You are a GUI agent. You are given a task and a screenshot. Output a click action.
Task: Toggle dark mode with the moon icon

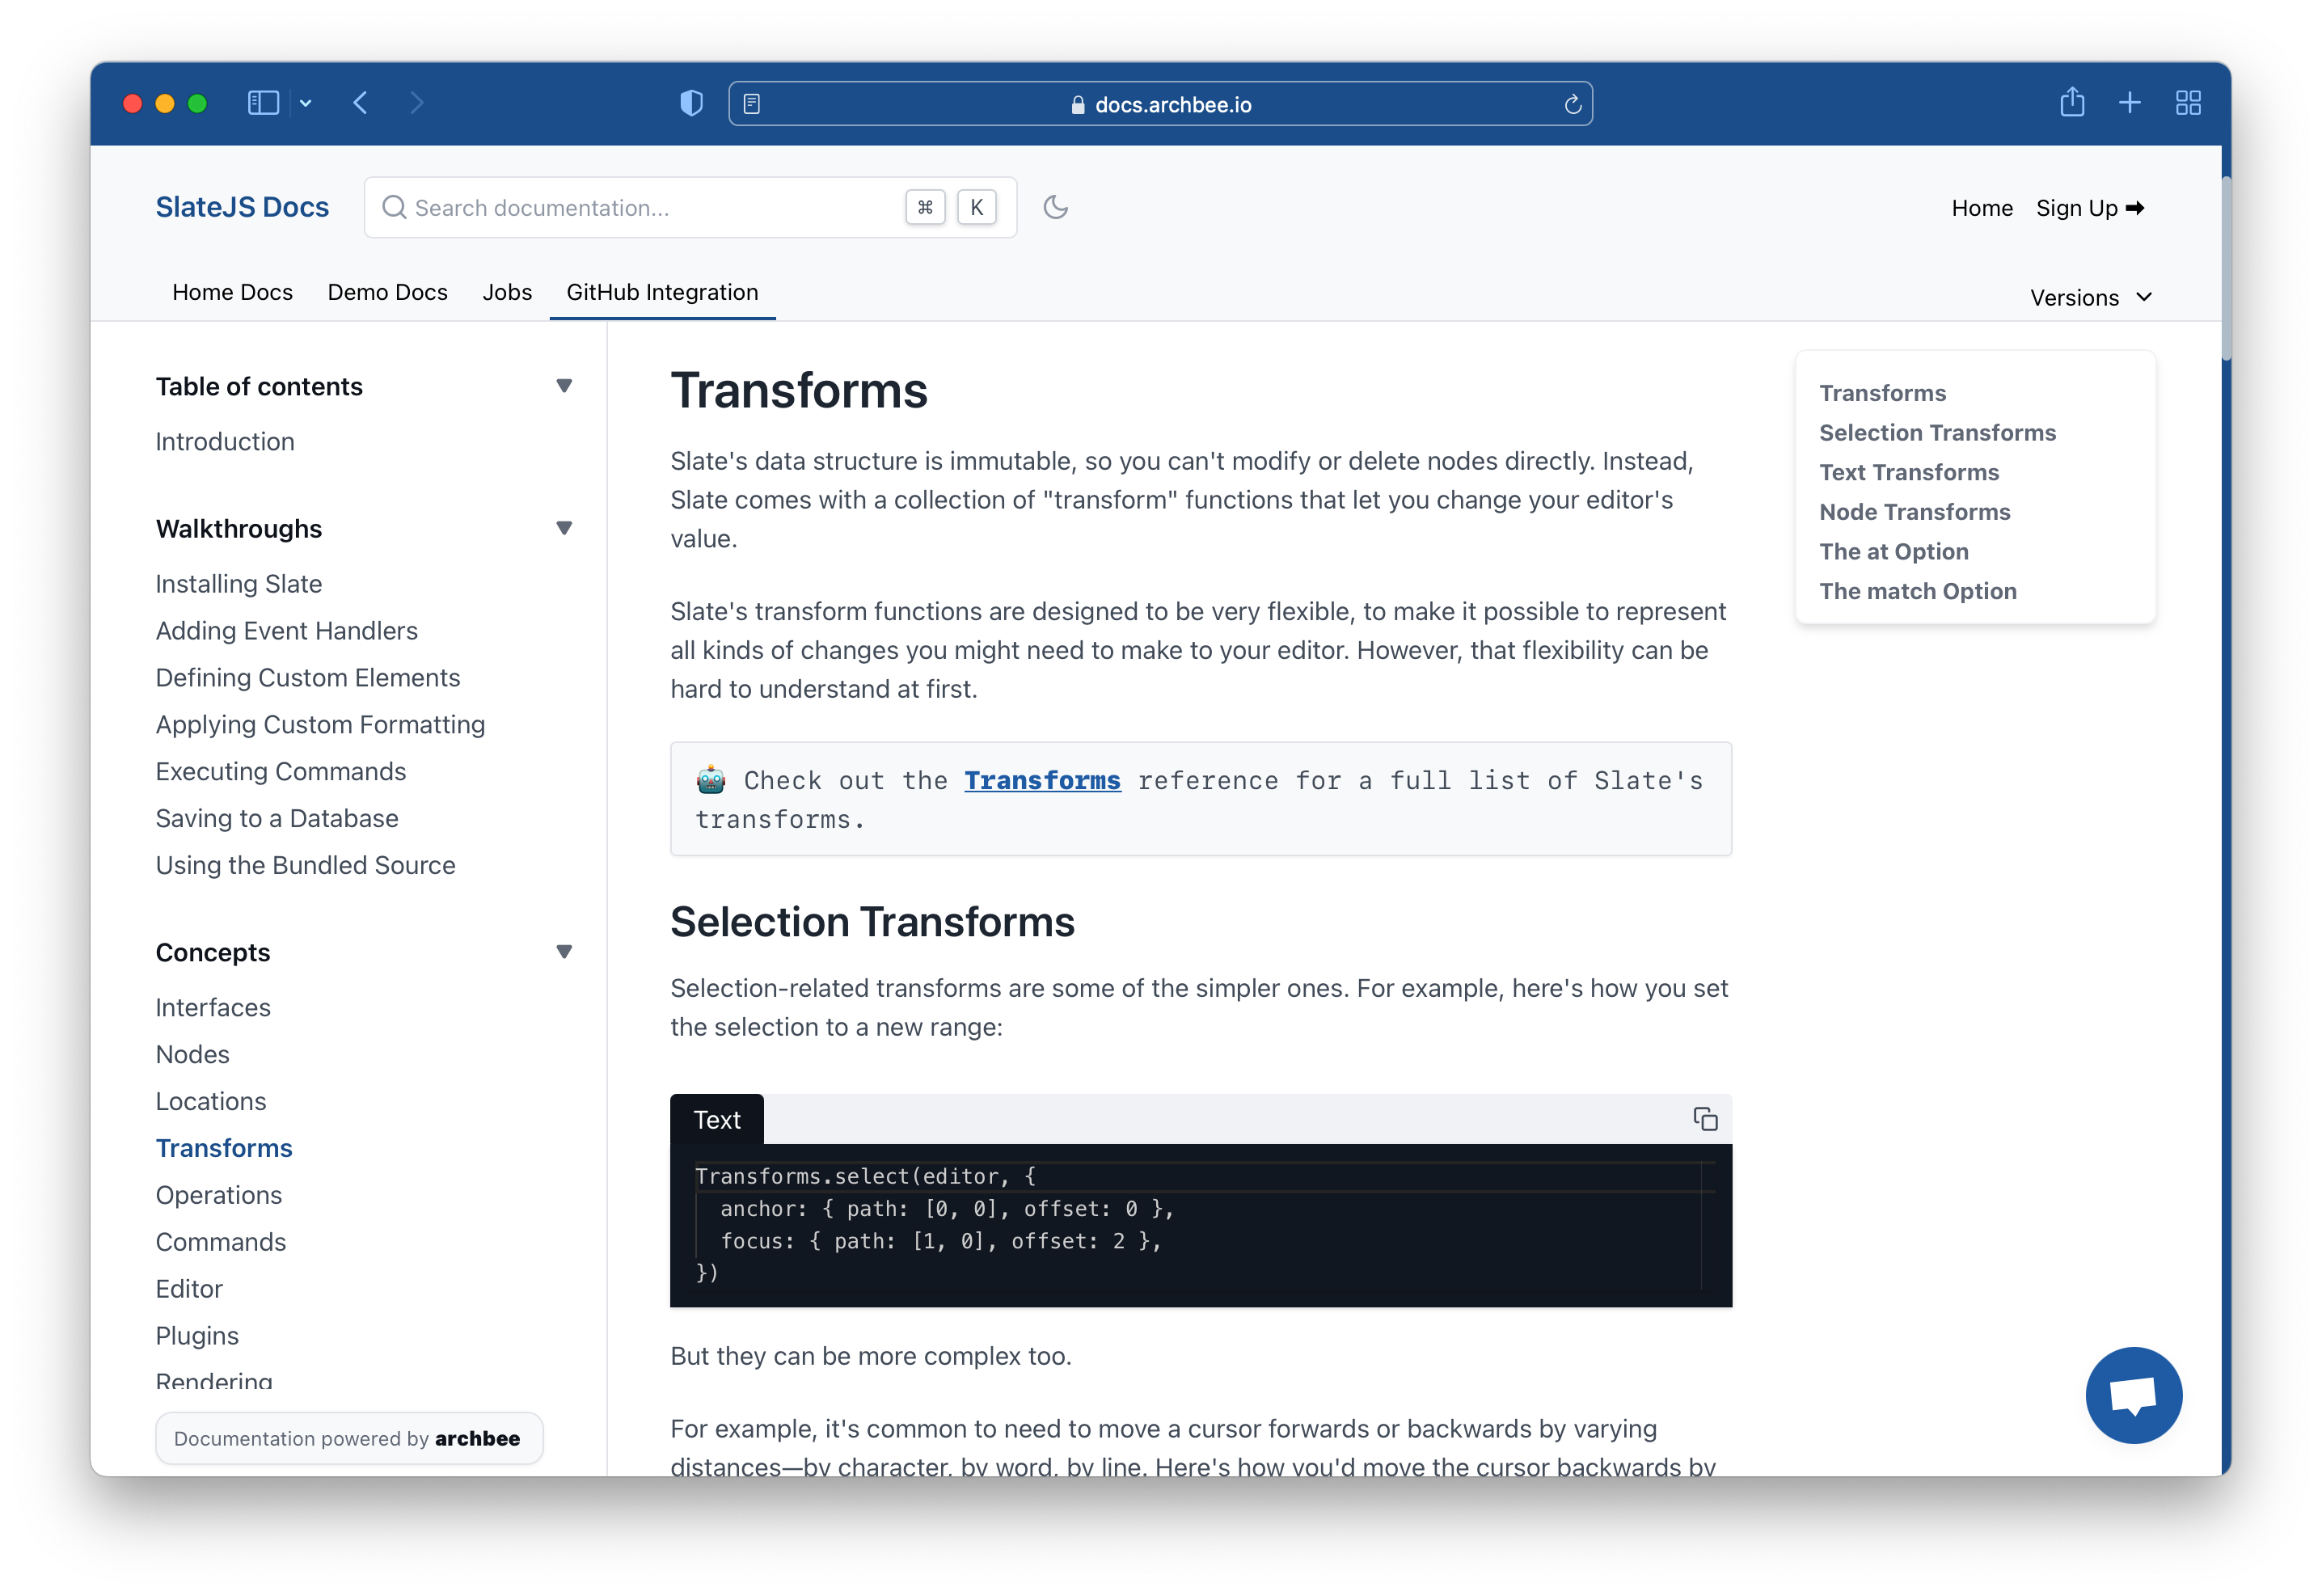pyautogui.click(x=1056, y=207)
